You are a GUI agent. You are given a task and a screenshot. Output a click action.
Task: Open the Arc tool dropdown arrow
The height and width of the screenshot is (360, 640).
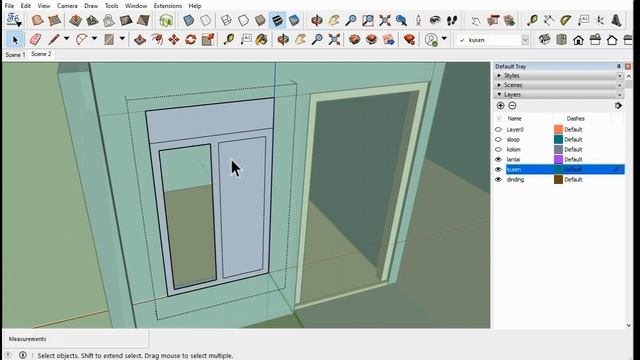click(x=94, y=39)
